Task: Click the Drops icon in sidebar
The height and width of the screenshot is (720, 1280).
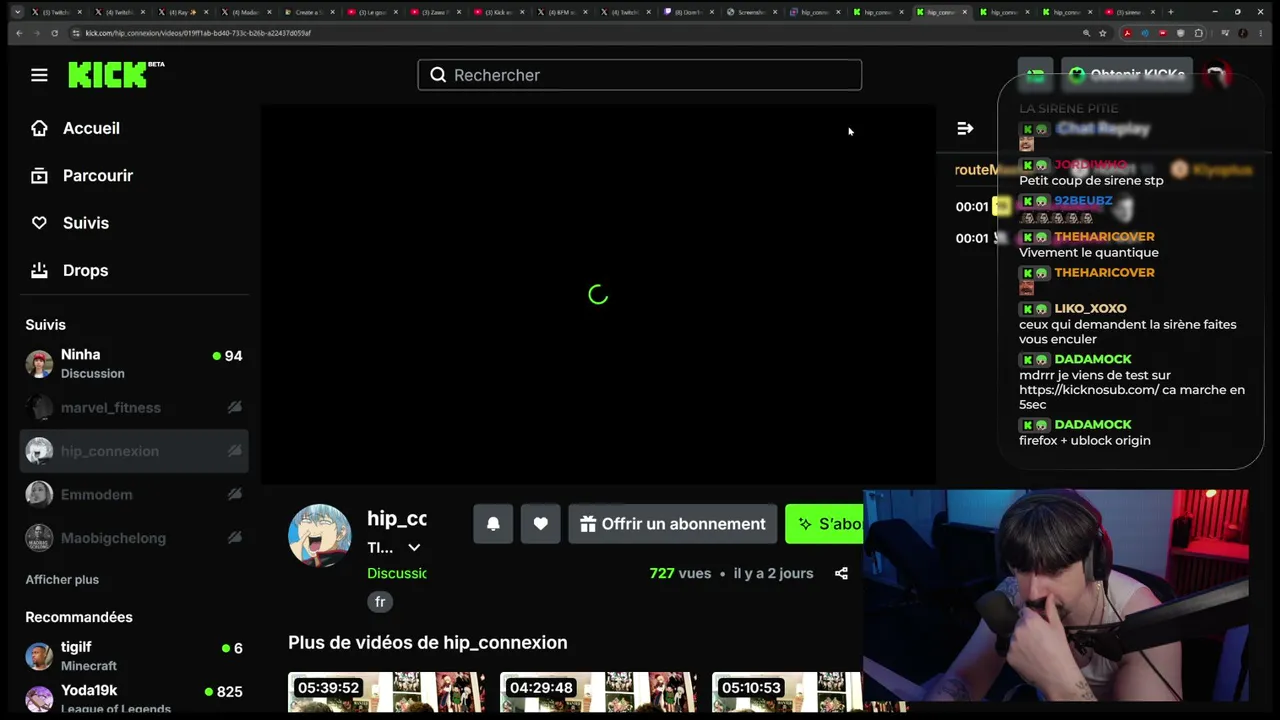Action: (39, 270)
